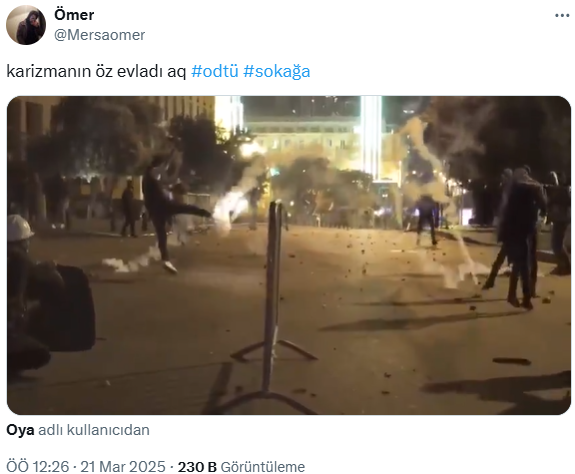Click the bright vertical light column in video
Screen dimensions: 575x474
371,137
